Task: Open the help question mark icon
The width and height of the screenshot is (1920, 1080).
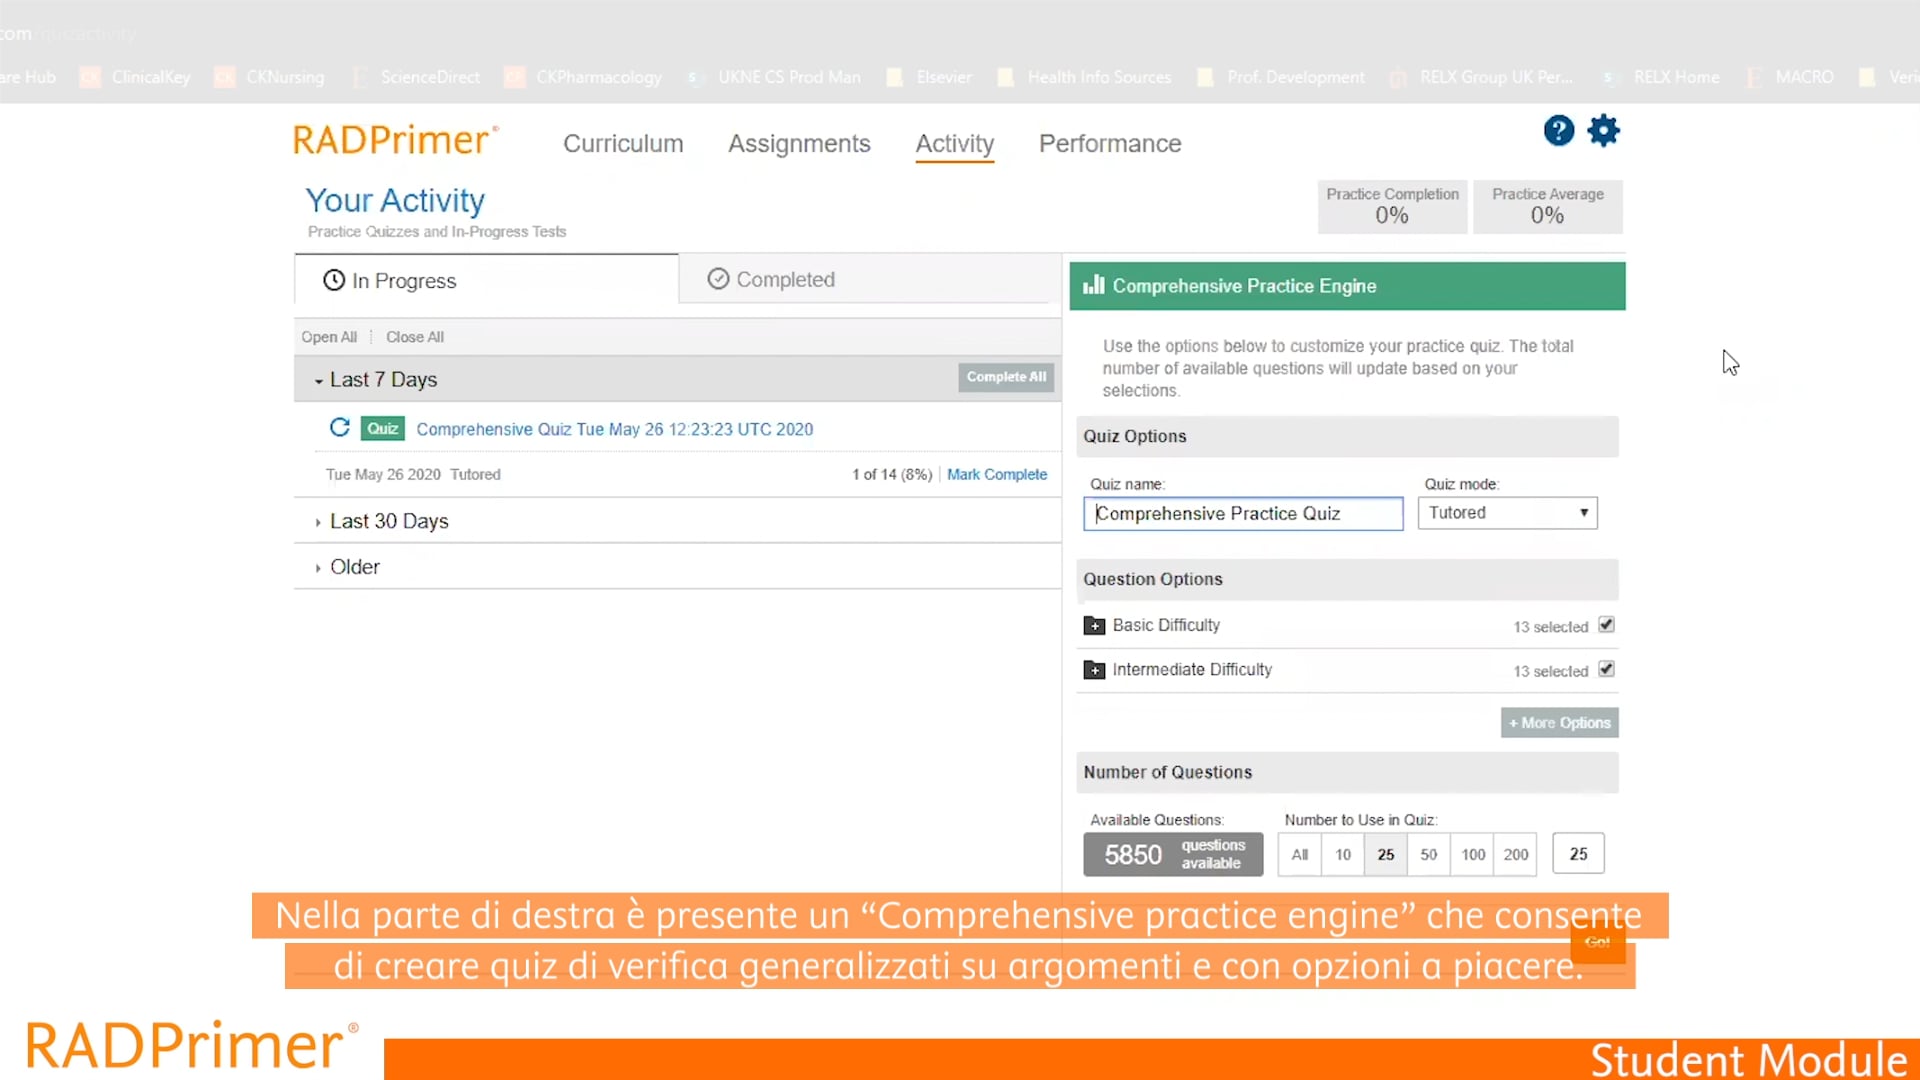Action: click(x=1558, y=131)
